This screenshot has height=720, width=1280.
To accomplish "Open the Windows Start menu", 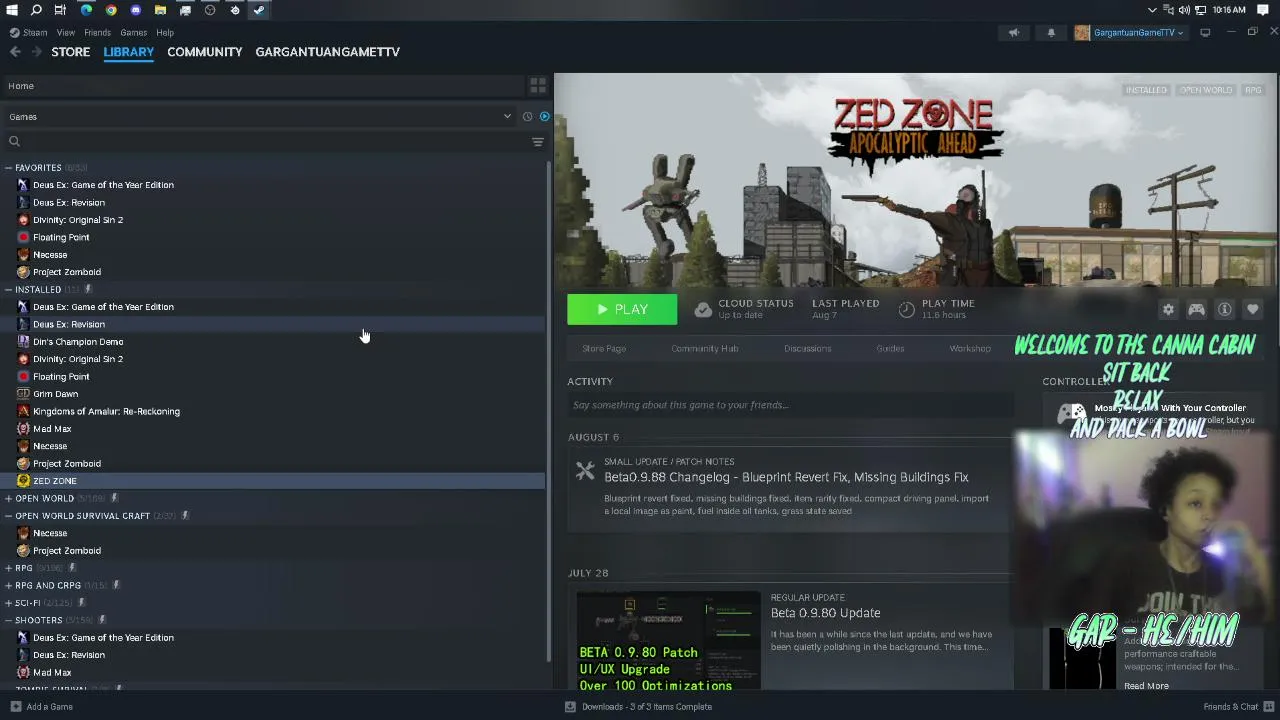I will pyautogui.click(x=12, y=10).
